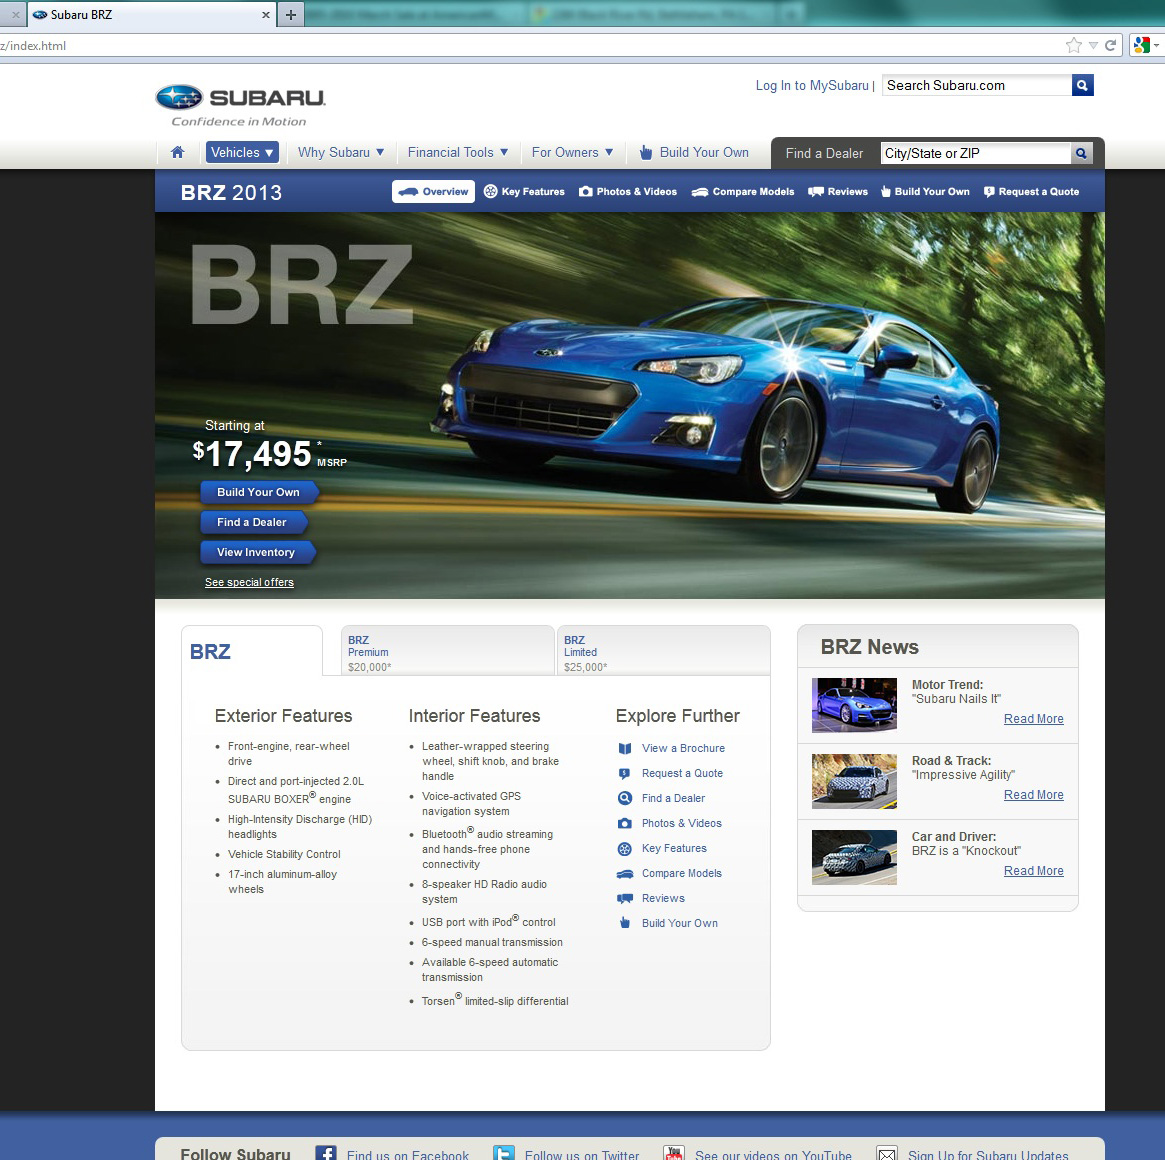Image resolution: width=1165 pixels, height=1160 pixels.
Task: Open Build Your Own in the BRZ 2013 bar
Action: (926, 192)
